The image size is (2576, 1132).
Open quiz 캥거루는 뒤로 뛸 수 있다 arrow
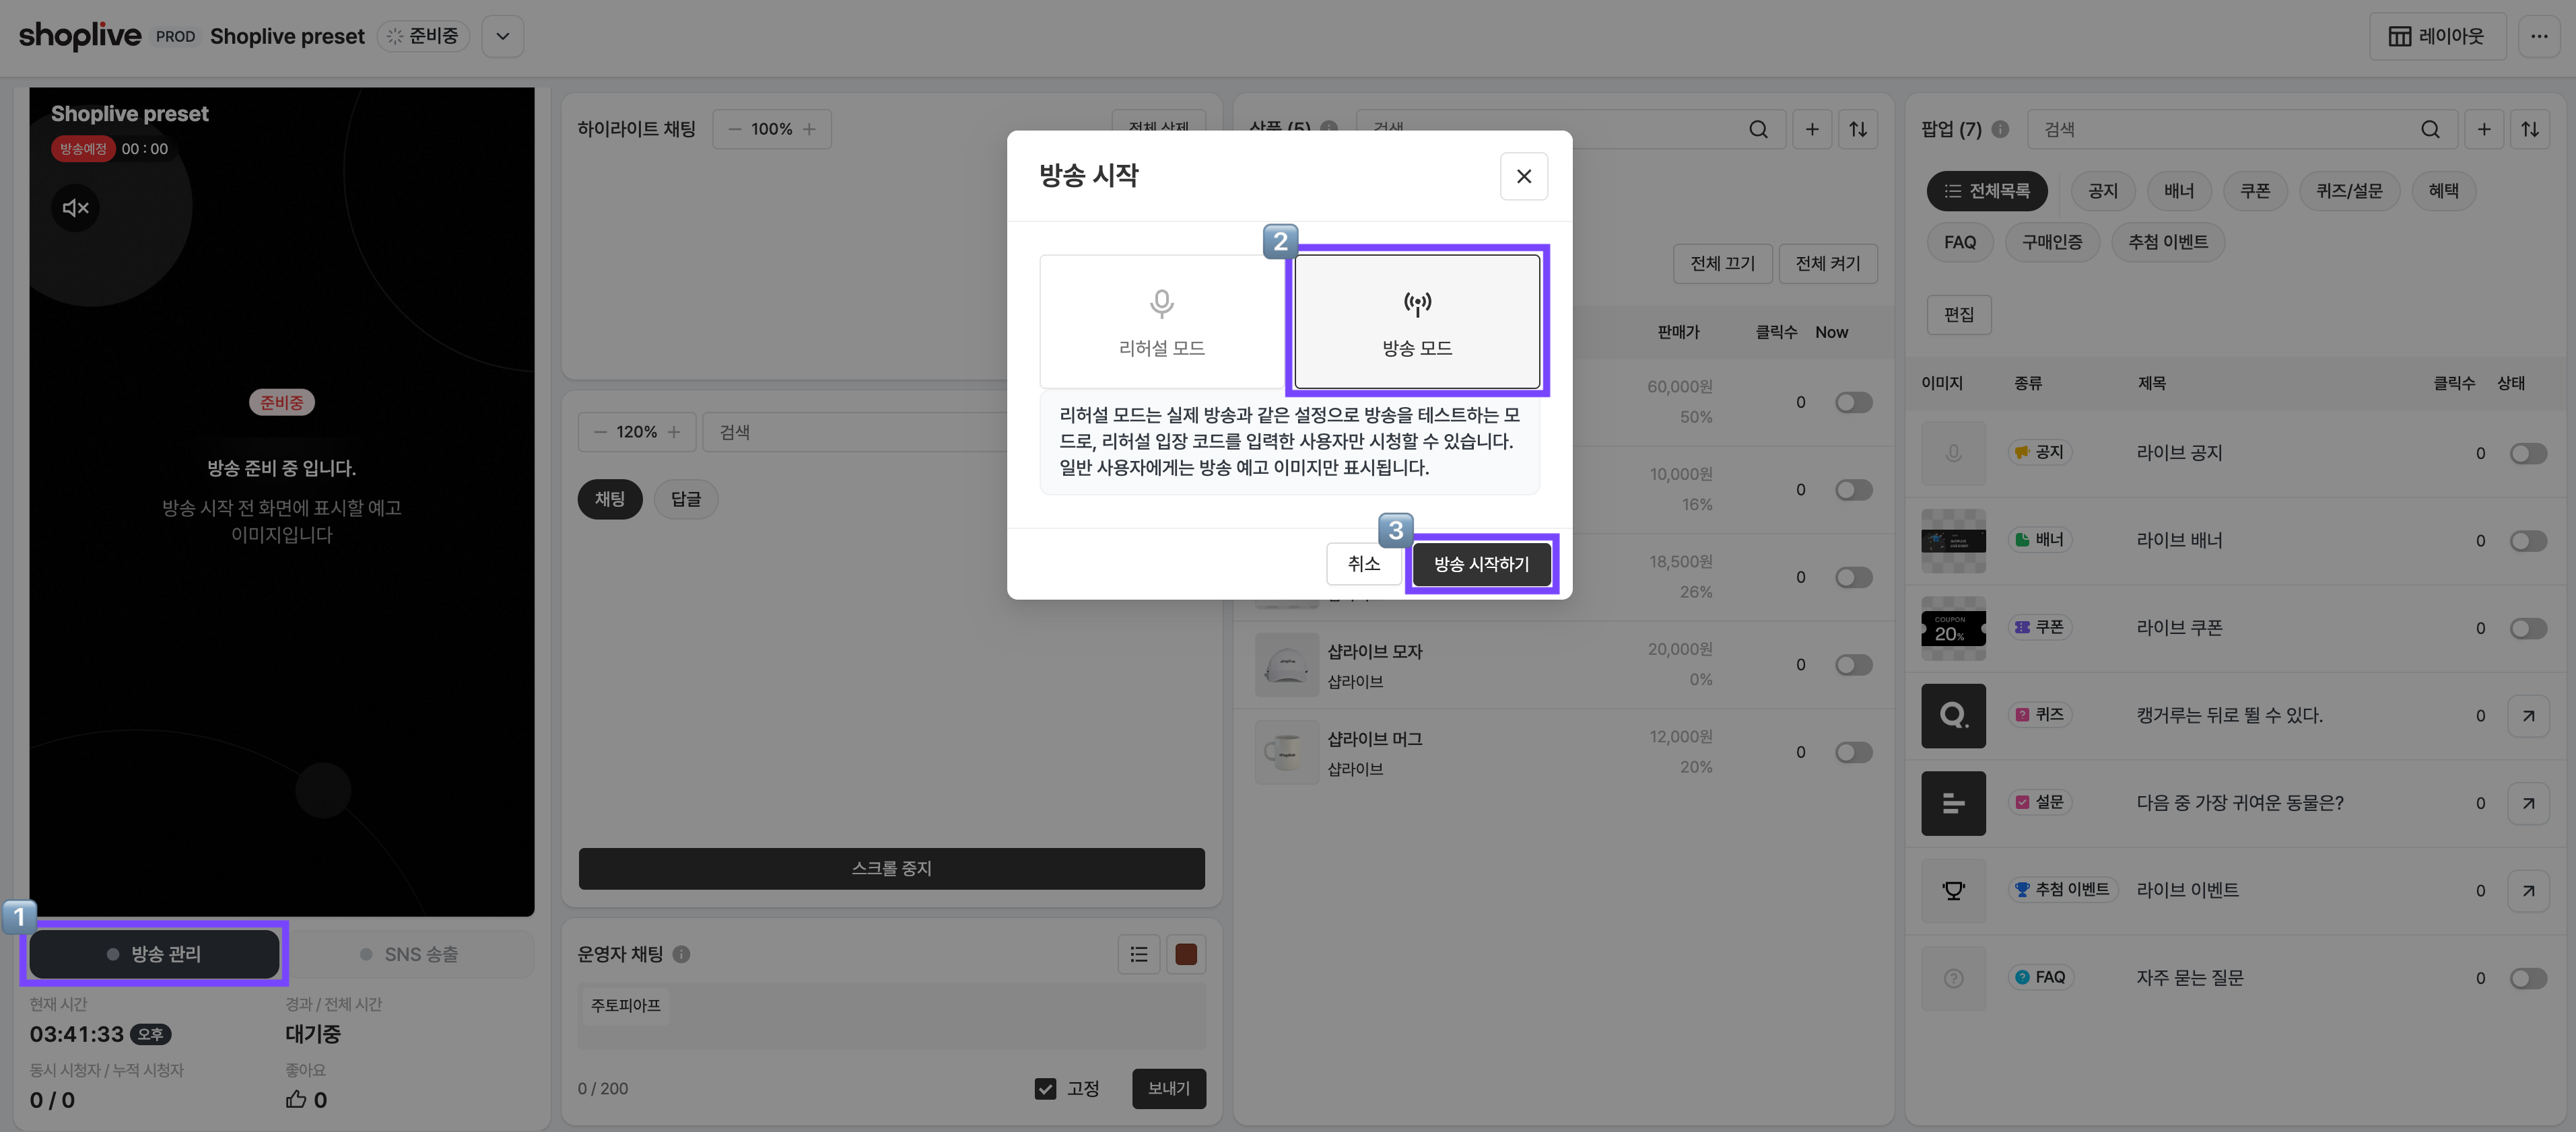[2528, 716]
